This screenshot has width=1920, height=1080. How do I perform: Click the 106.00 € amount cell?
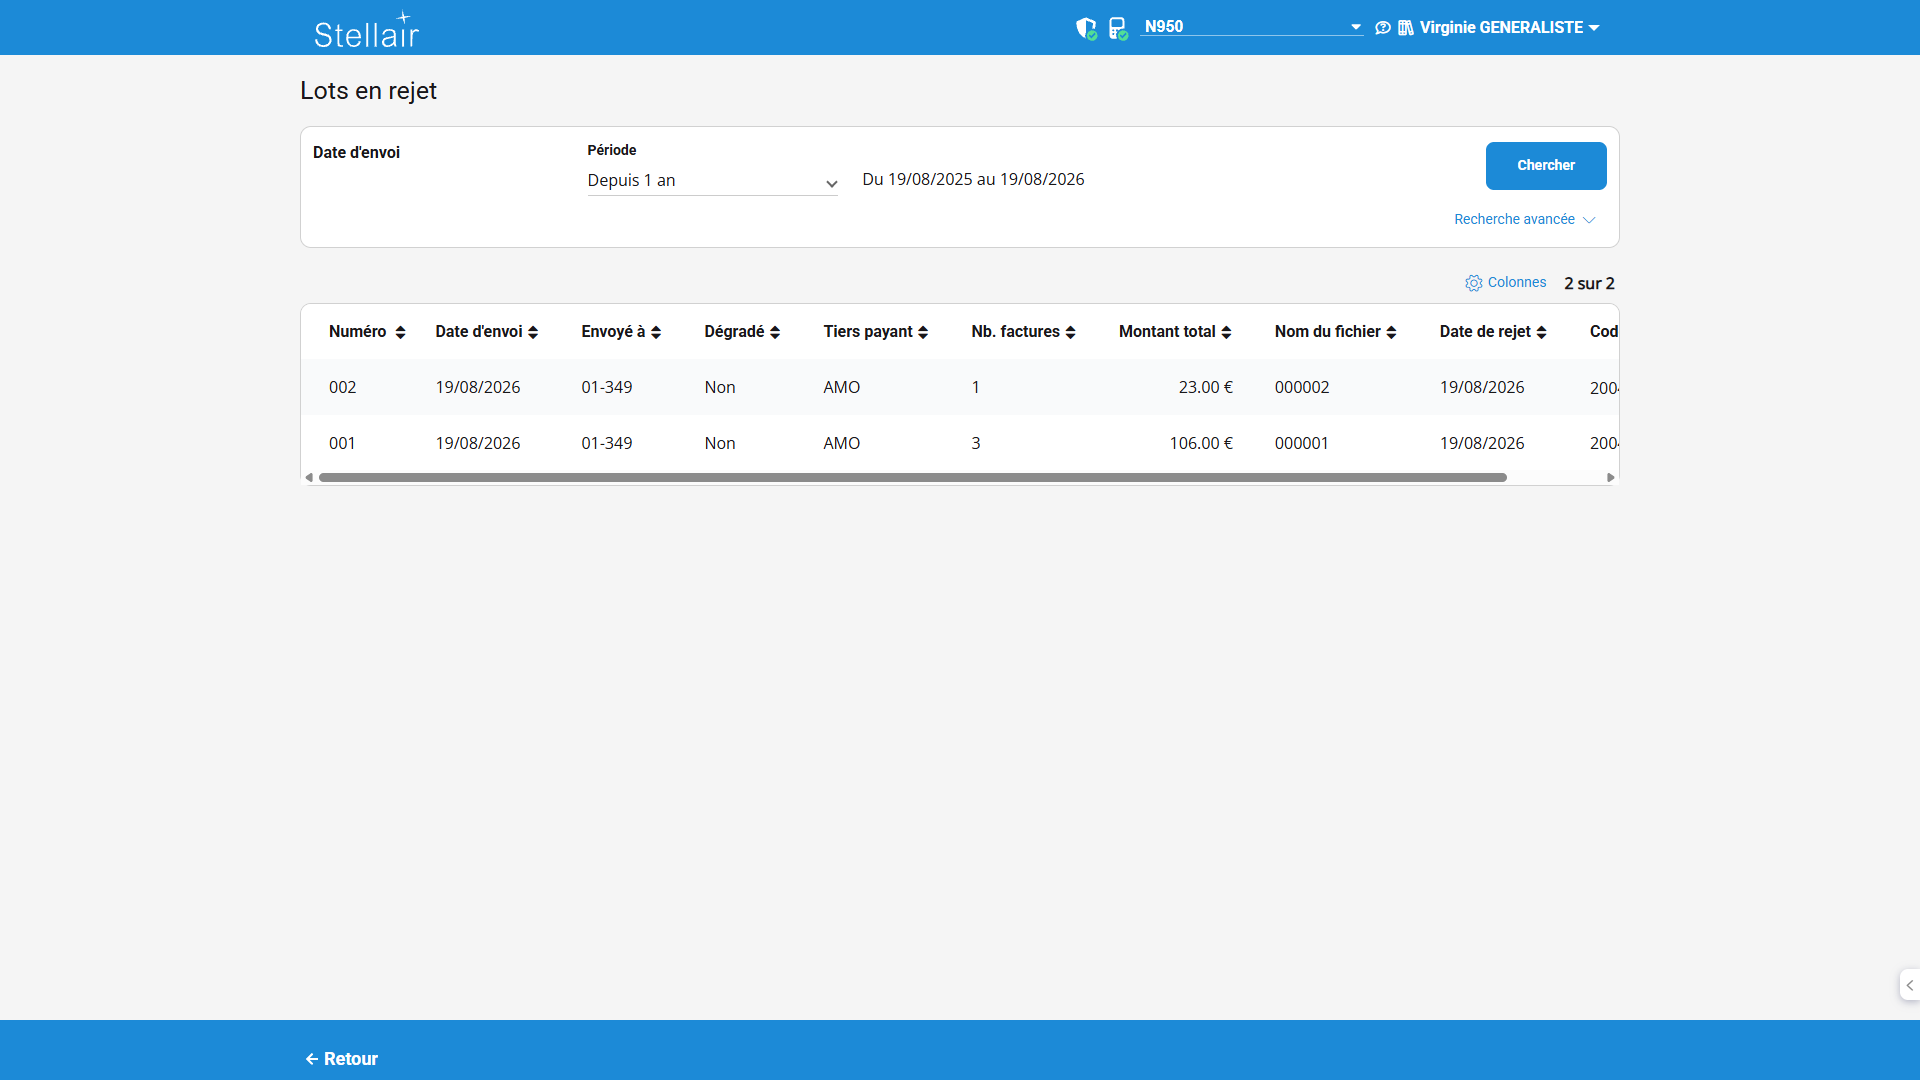tap(1201, 443)
